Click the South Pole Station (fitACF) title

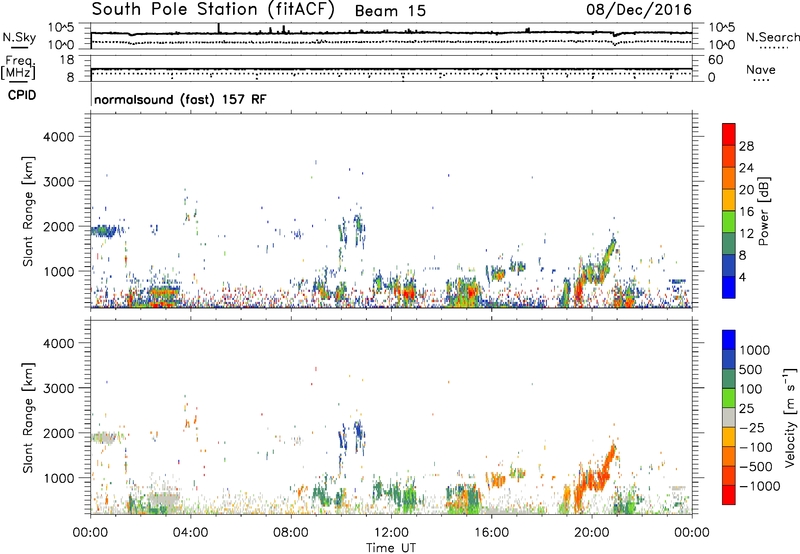[213, 10]
